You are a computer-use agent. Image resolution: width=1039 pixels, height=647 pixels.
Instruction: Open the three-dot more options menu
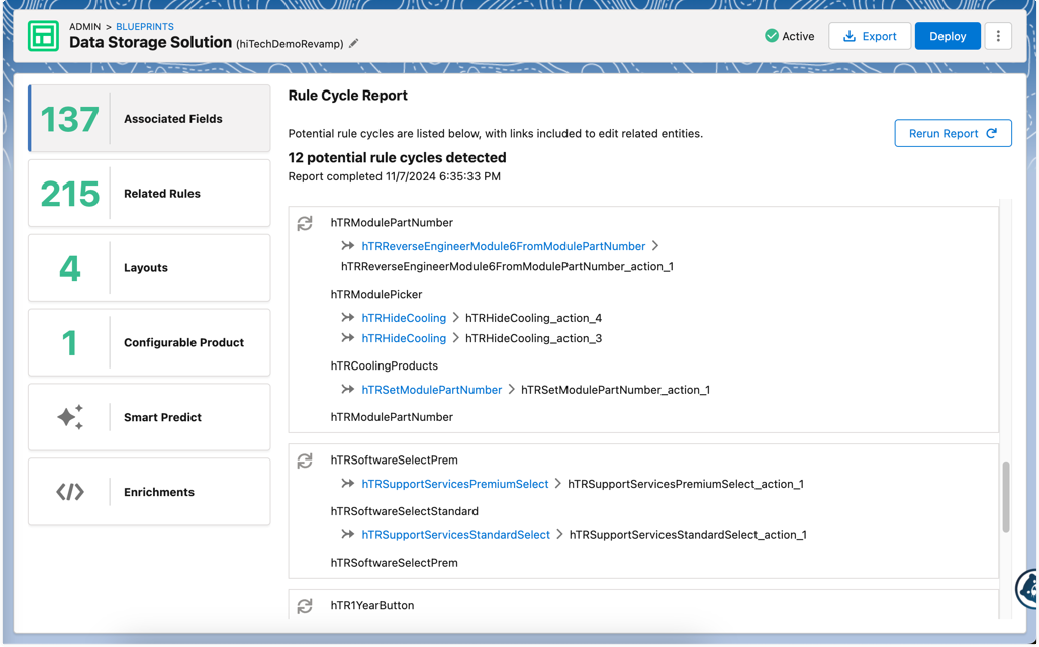tap(998, 36)
